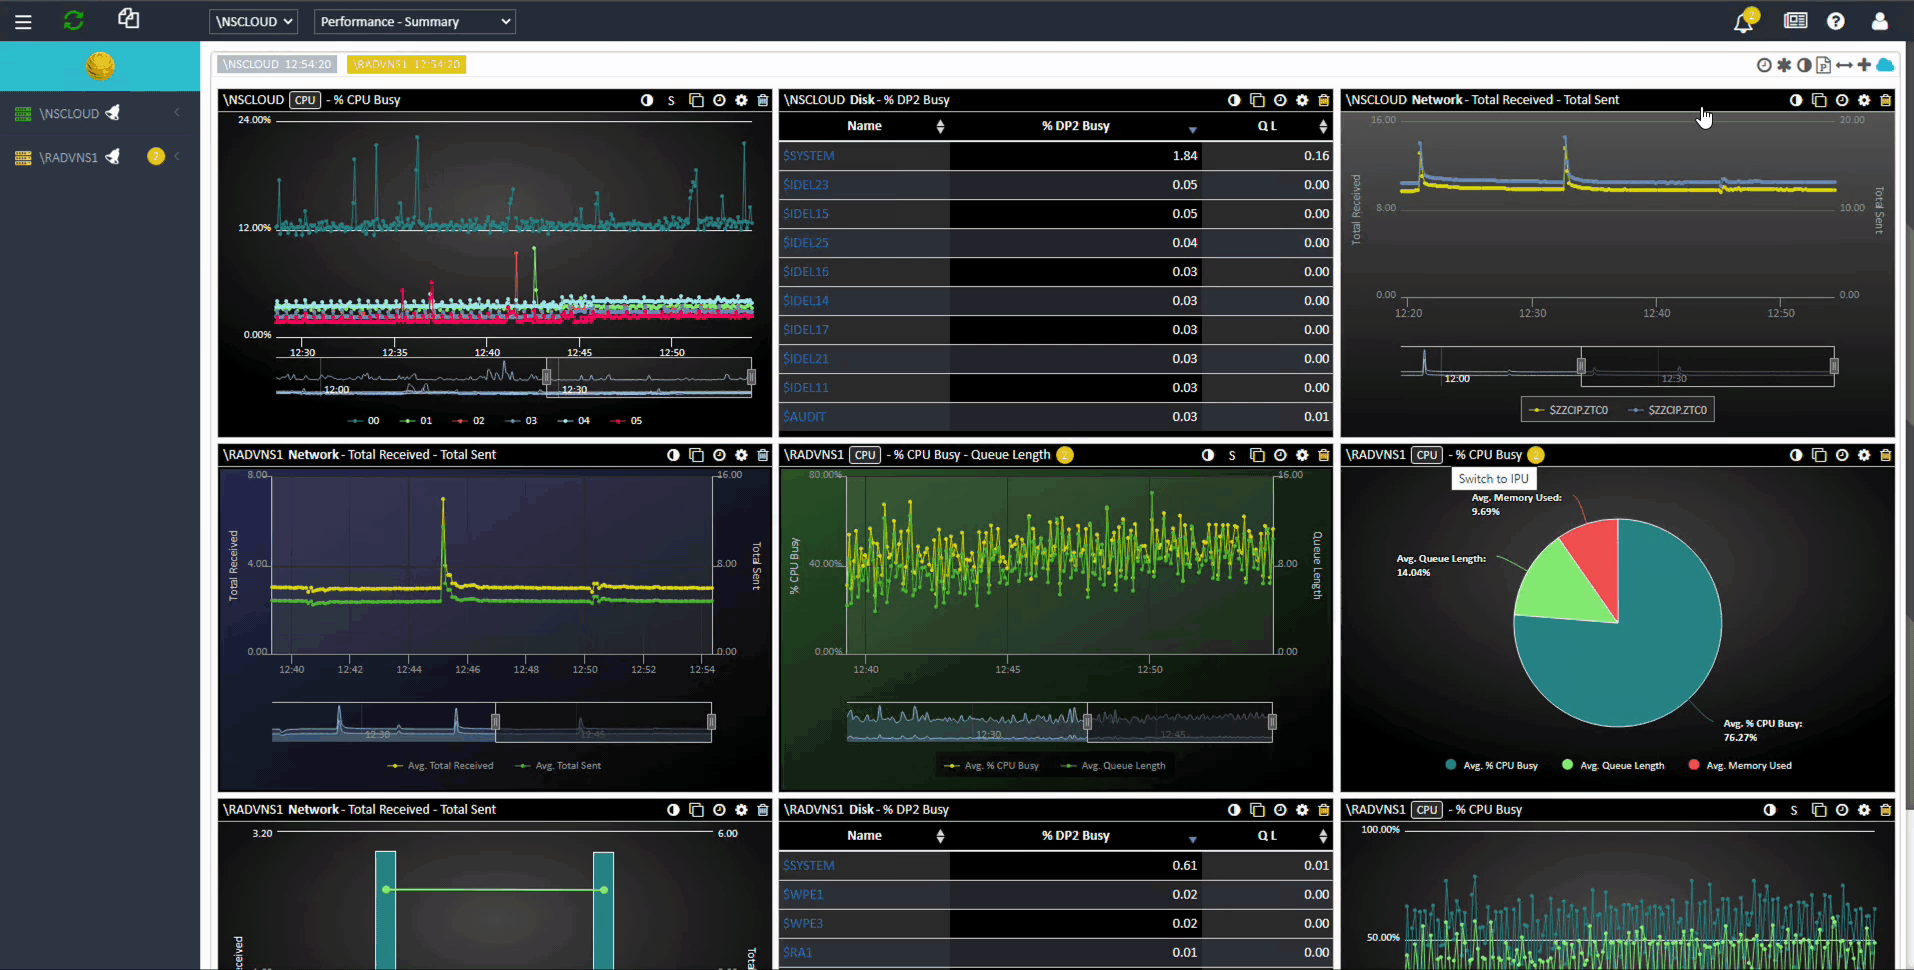
Task: Select the \RADVNS1 12:54:20 yellow tab
Action: pos(406,64)
